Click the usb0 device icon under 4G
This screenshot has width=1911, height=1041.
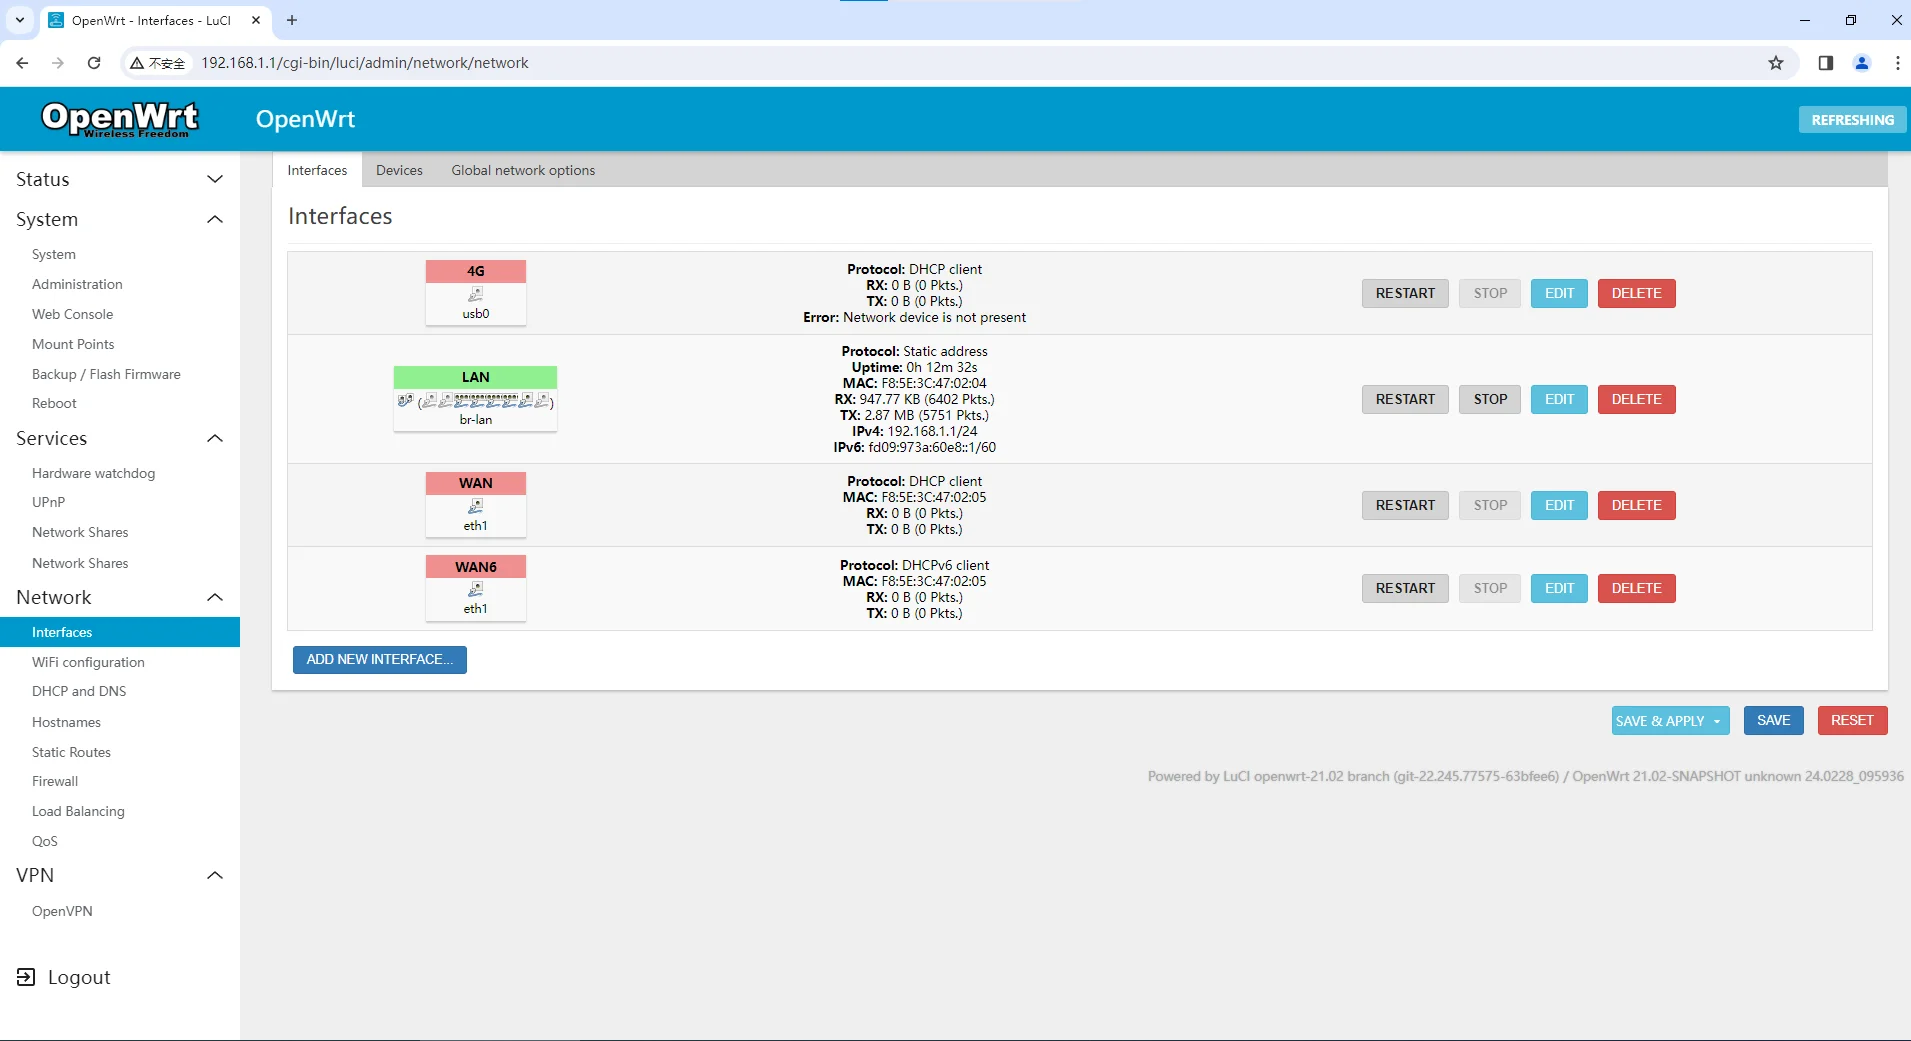[x=476, y=294]
